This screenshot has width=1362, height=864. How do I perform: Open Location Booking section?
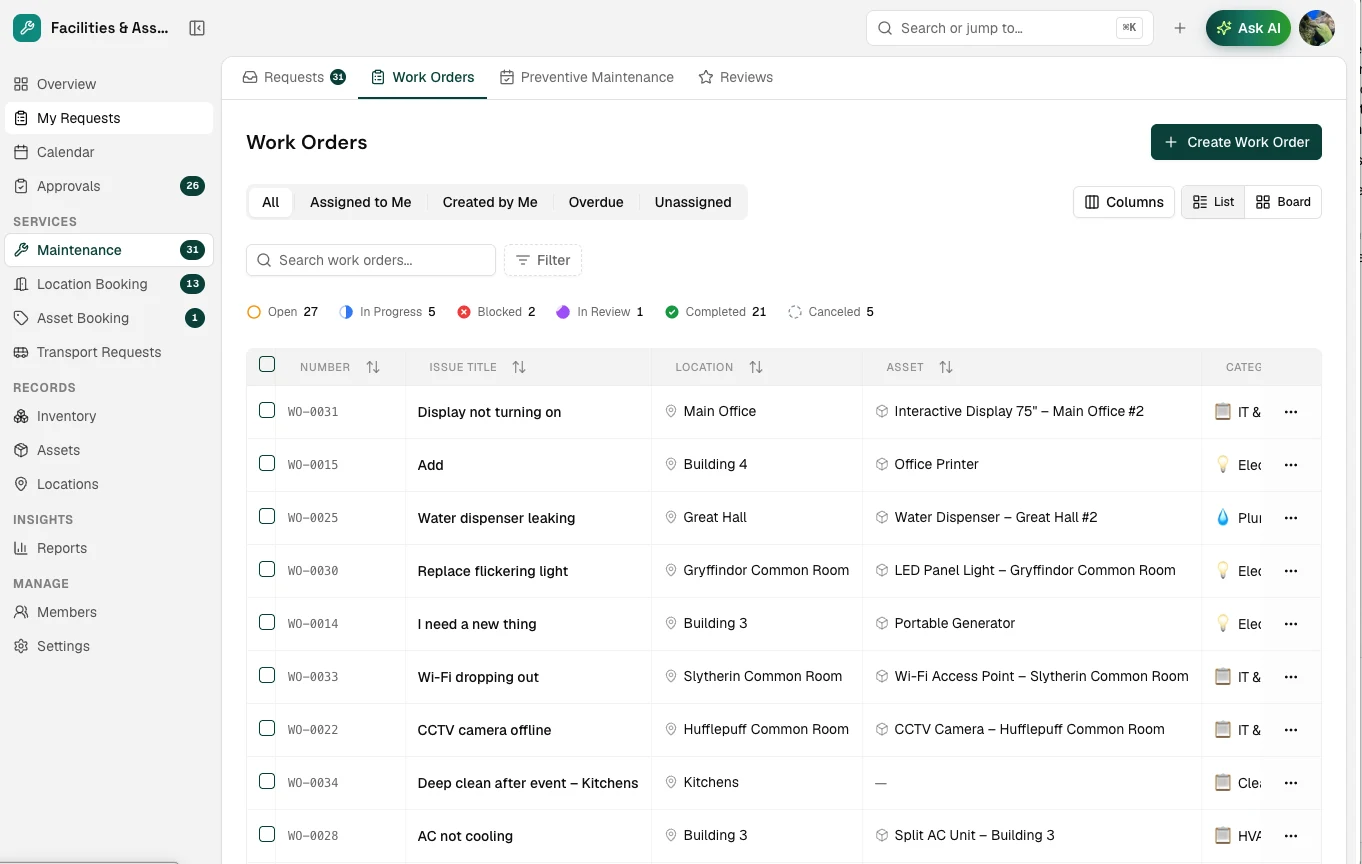[x=109, y=284]
